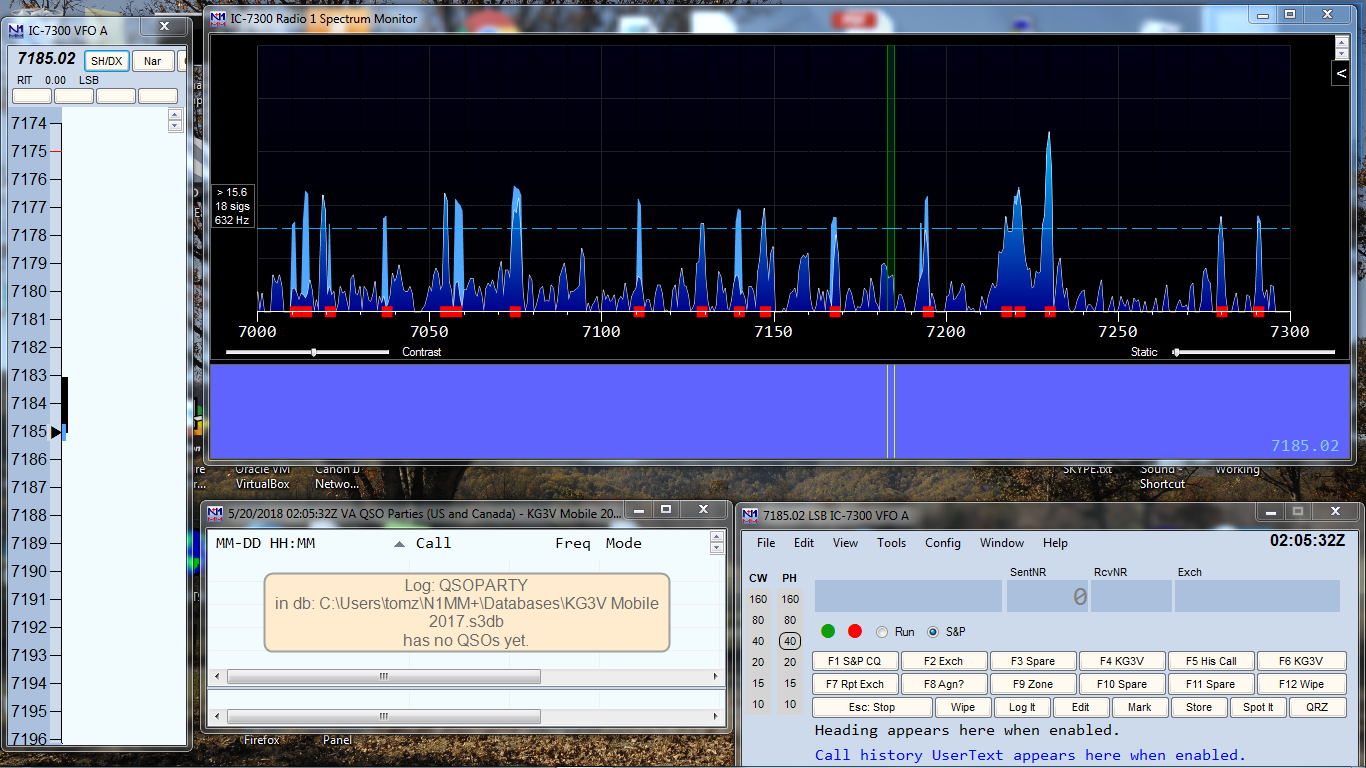This screenshot has height=768, width=1366.
Task: Open the Config menu
Action: (x=944, y=543)
